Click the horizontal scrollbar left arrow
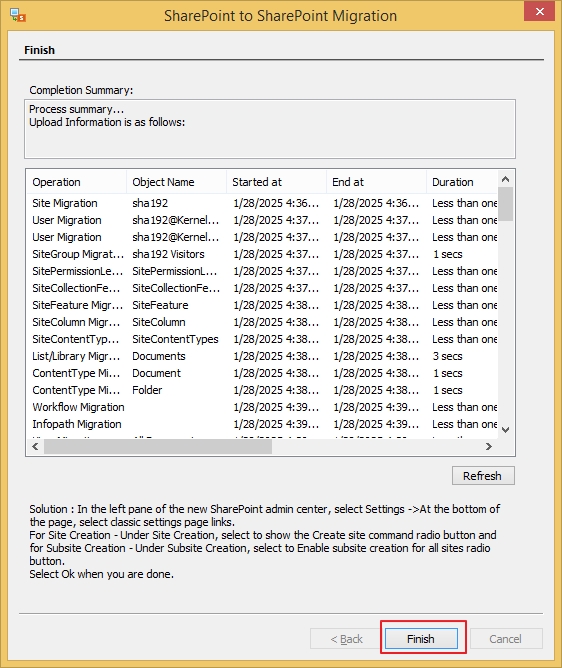The width and height of the screenshot is (562, 668). [x=35, y=446]
